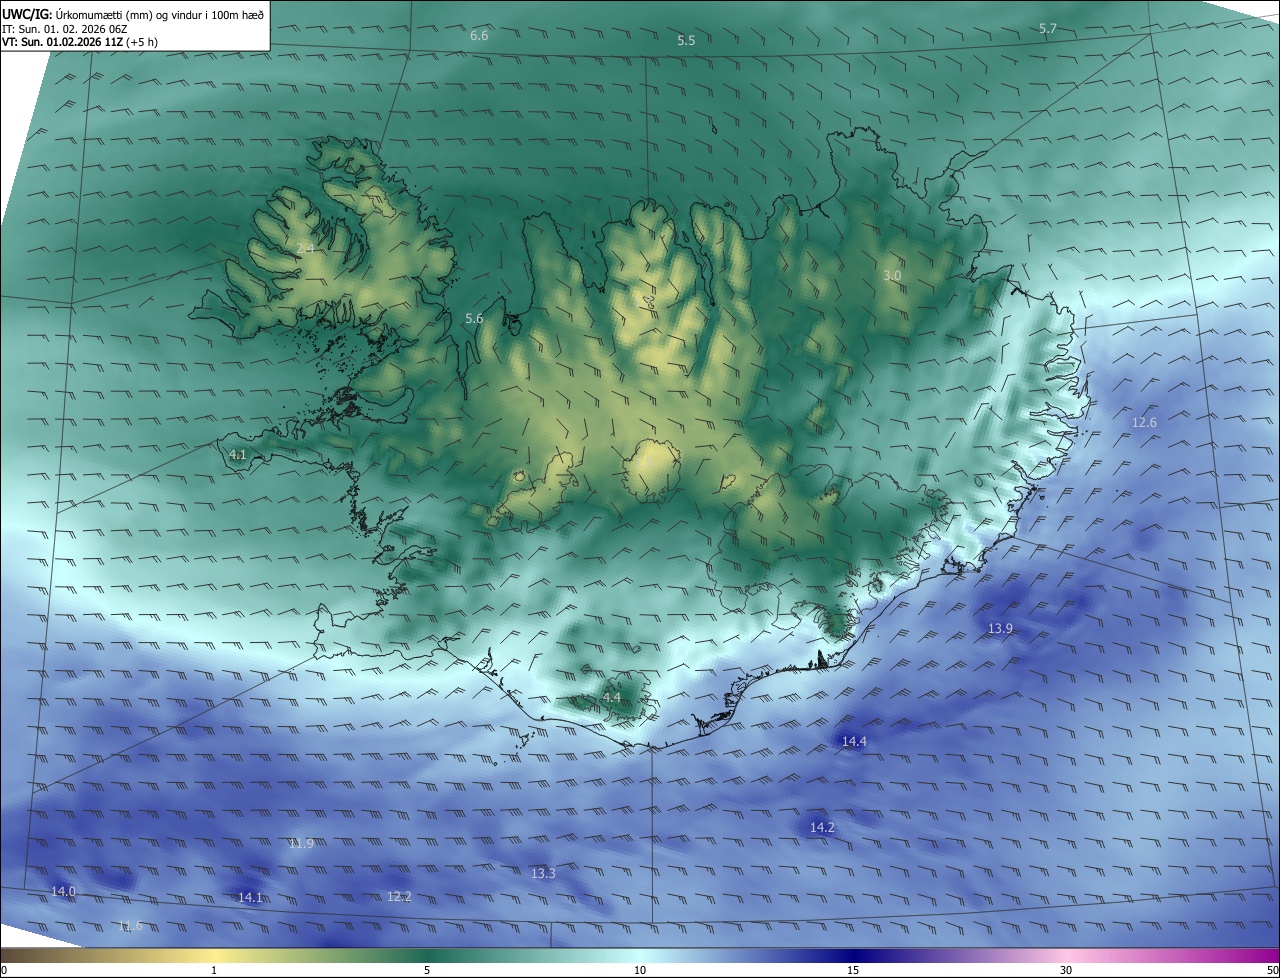The image size is (1280, 978).
Task: Click the color scale tick label 1
Action: pos(214,970)
